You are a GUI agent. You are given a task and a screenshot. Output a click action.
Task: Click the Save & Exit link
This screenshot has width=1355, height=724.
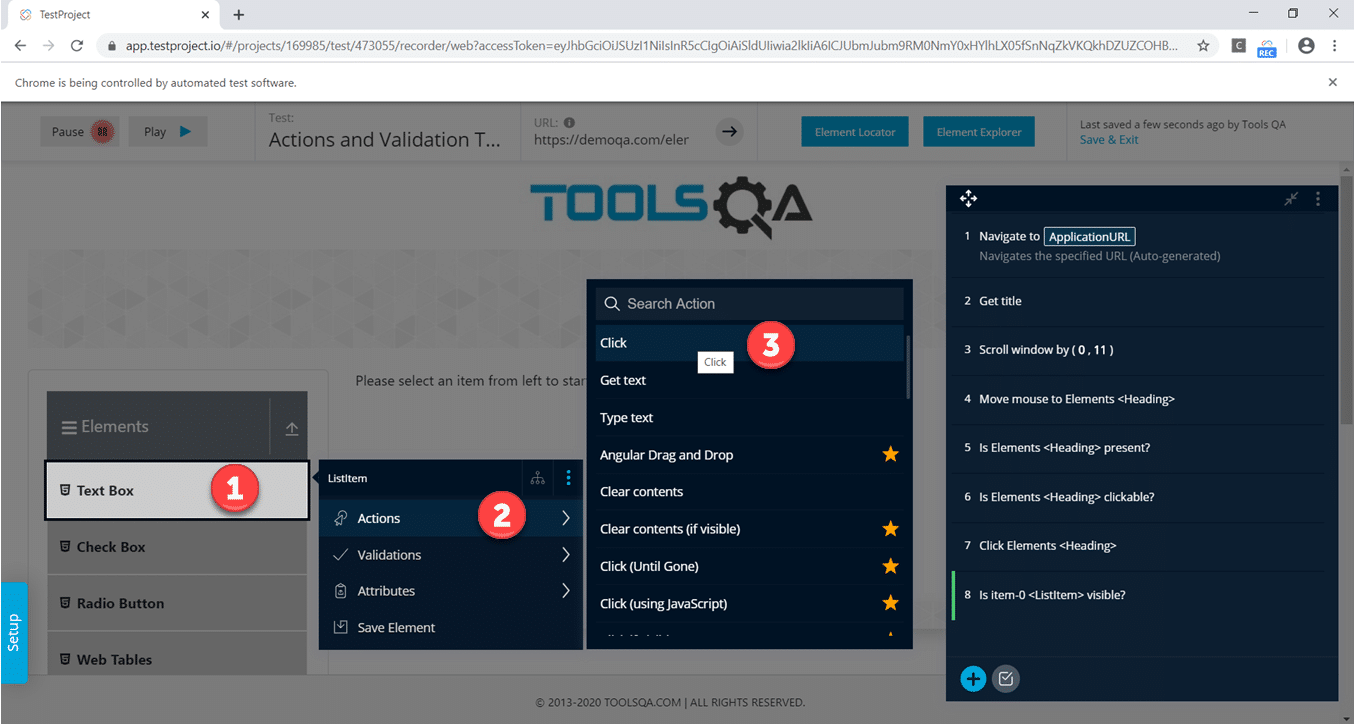point(1110,139)
